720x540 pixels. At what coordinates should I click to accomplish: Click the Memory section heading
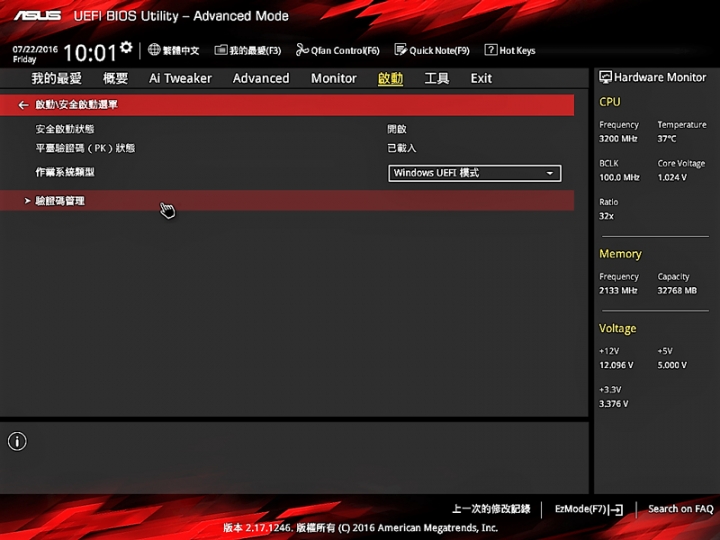point(620,254)
